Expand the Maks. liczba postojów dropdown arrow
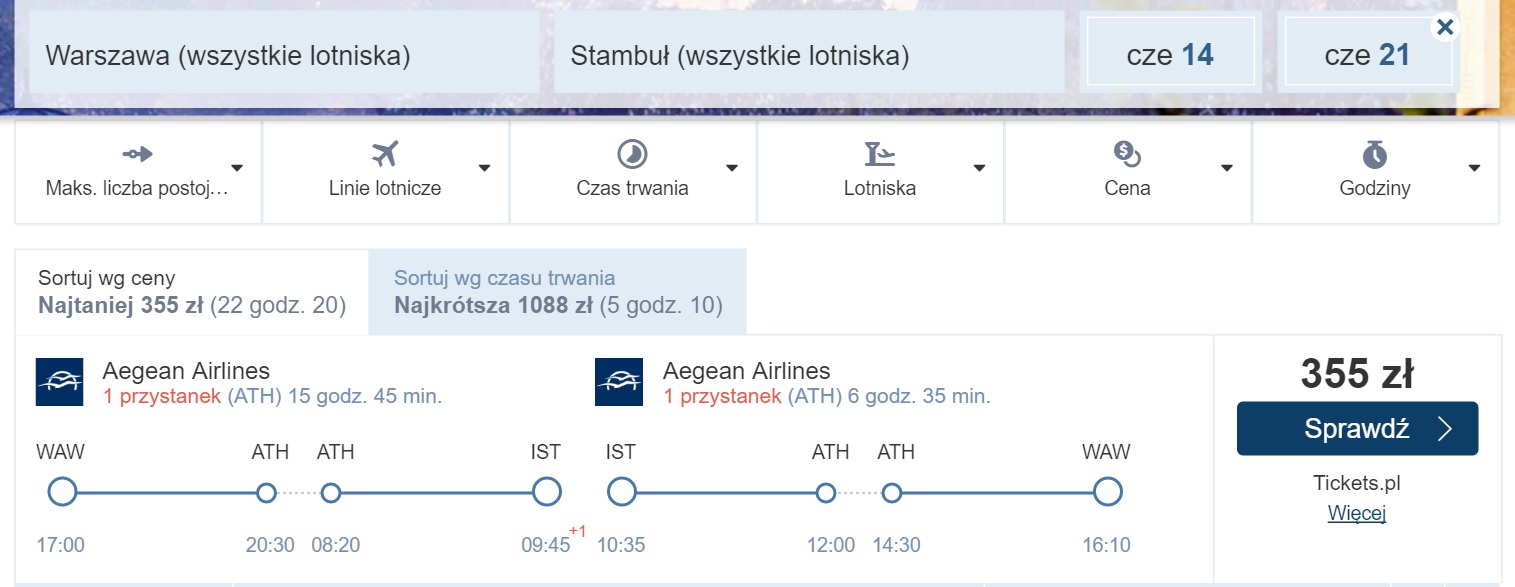 237,168
